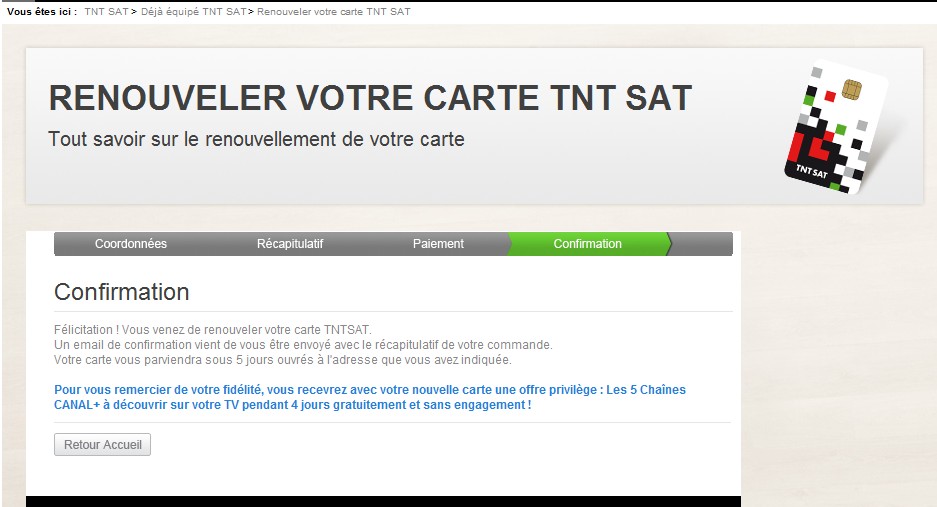The width and height of the screenshot is (937, 507).
Task: Click text Félicitation ! Vous venez de renouveler
Action: [x=213, y=329]
